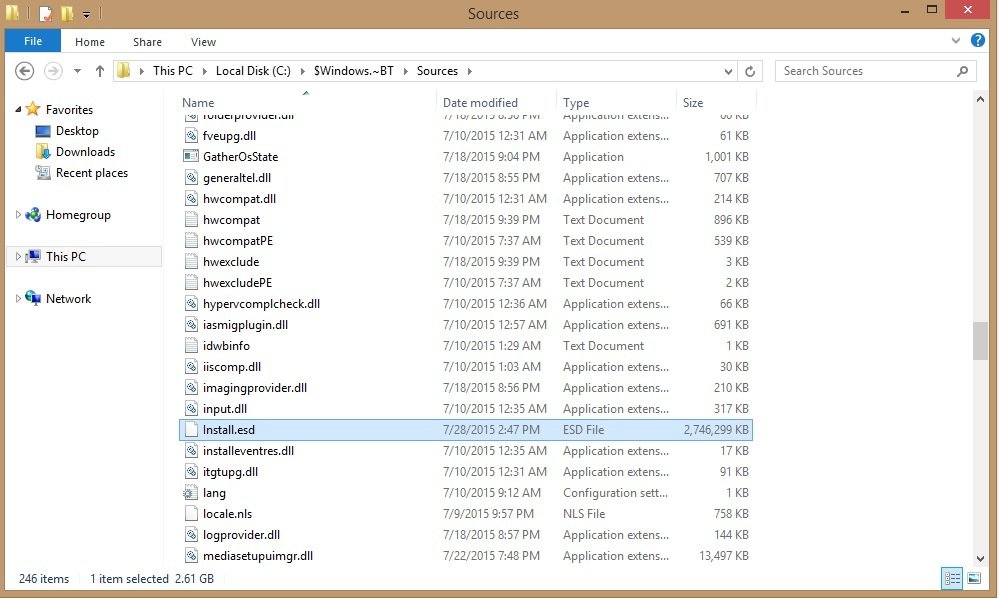Click the search magnifier icon

[x=963, y=71]
